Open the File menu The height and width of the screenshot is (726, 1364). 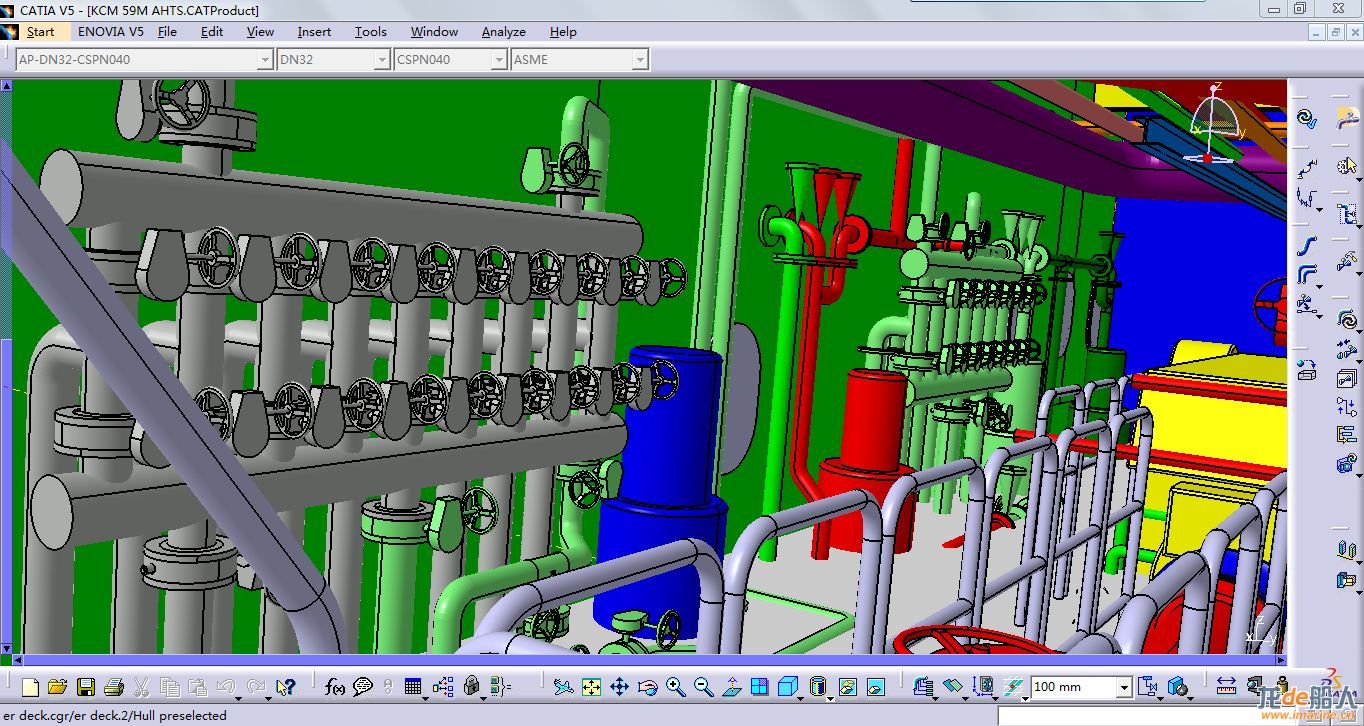click(167, 31)
